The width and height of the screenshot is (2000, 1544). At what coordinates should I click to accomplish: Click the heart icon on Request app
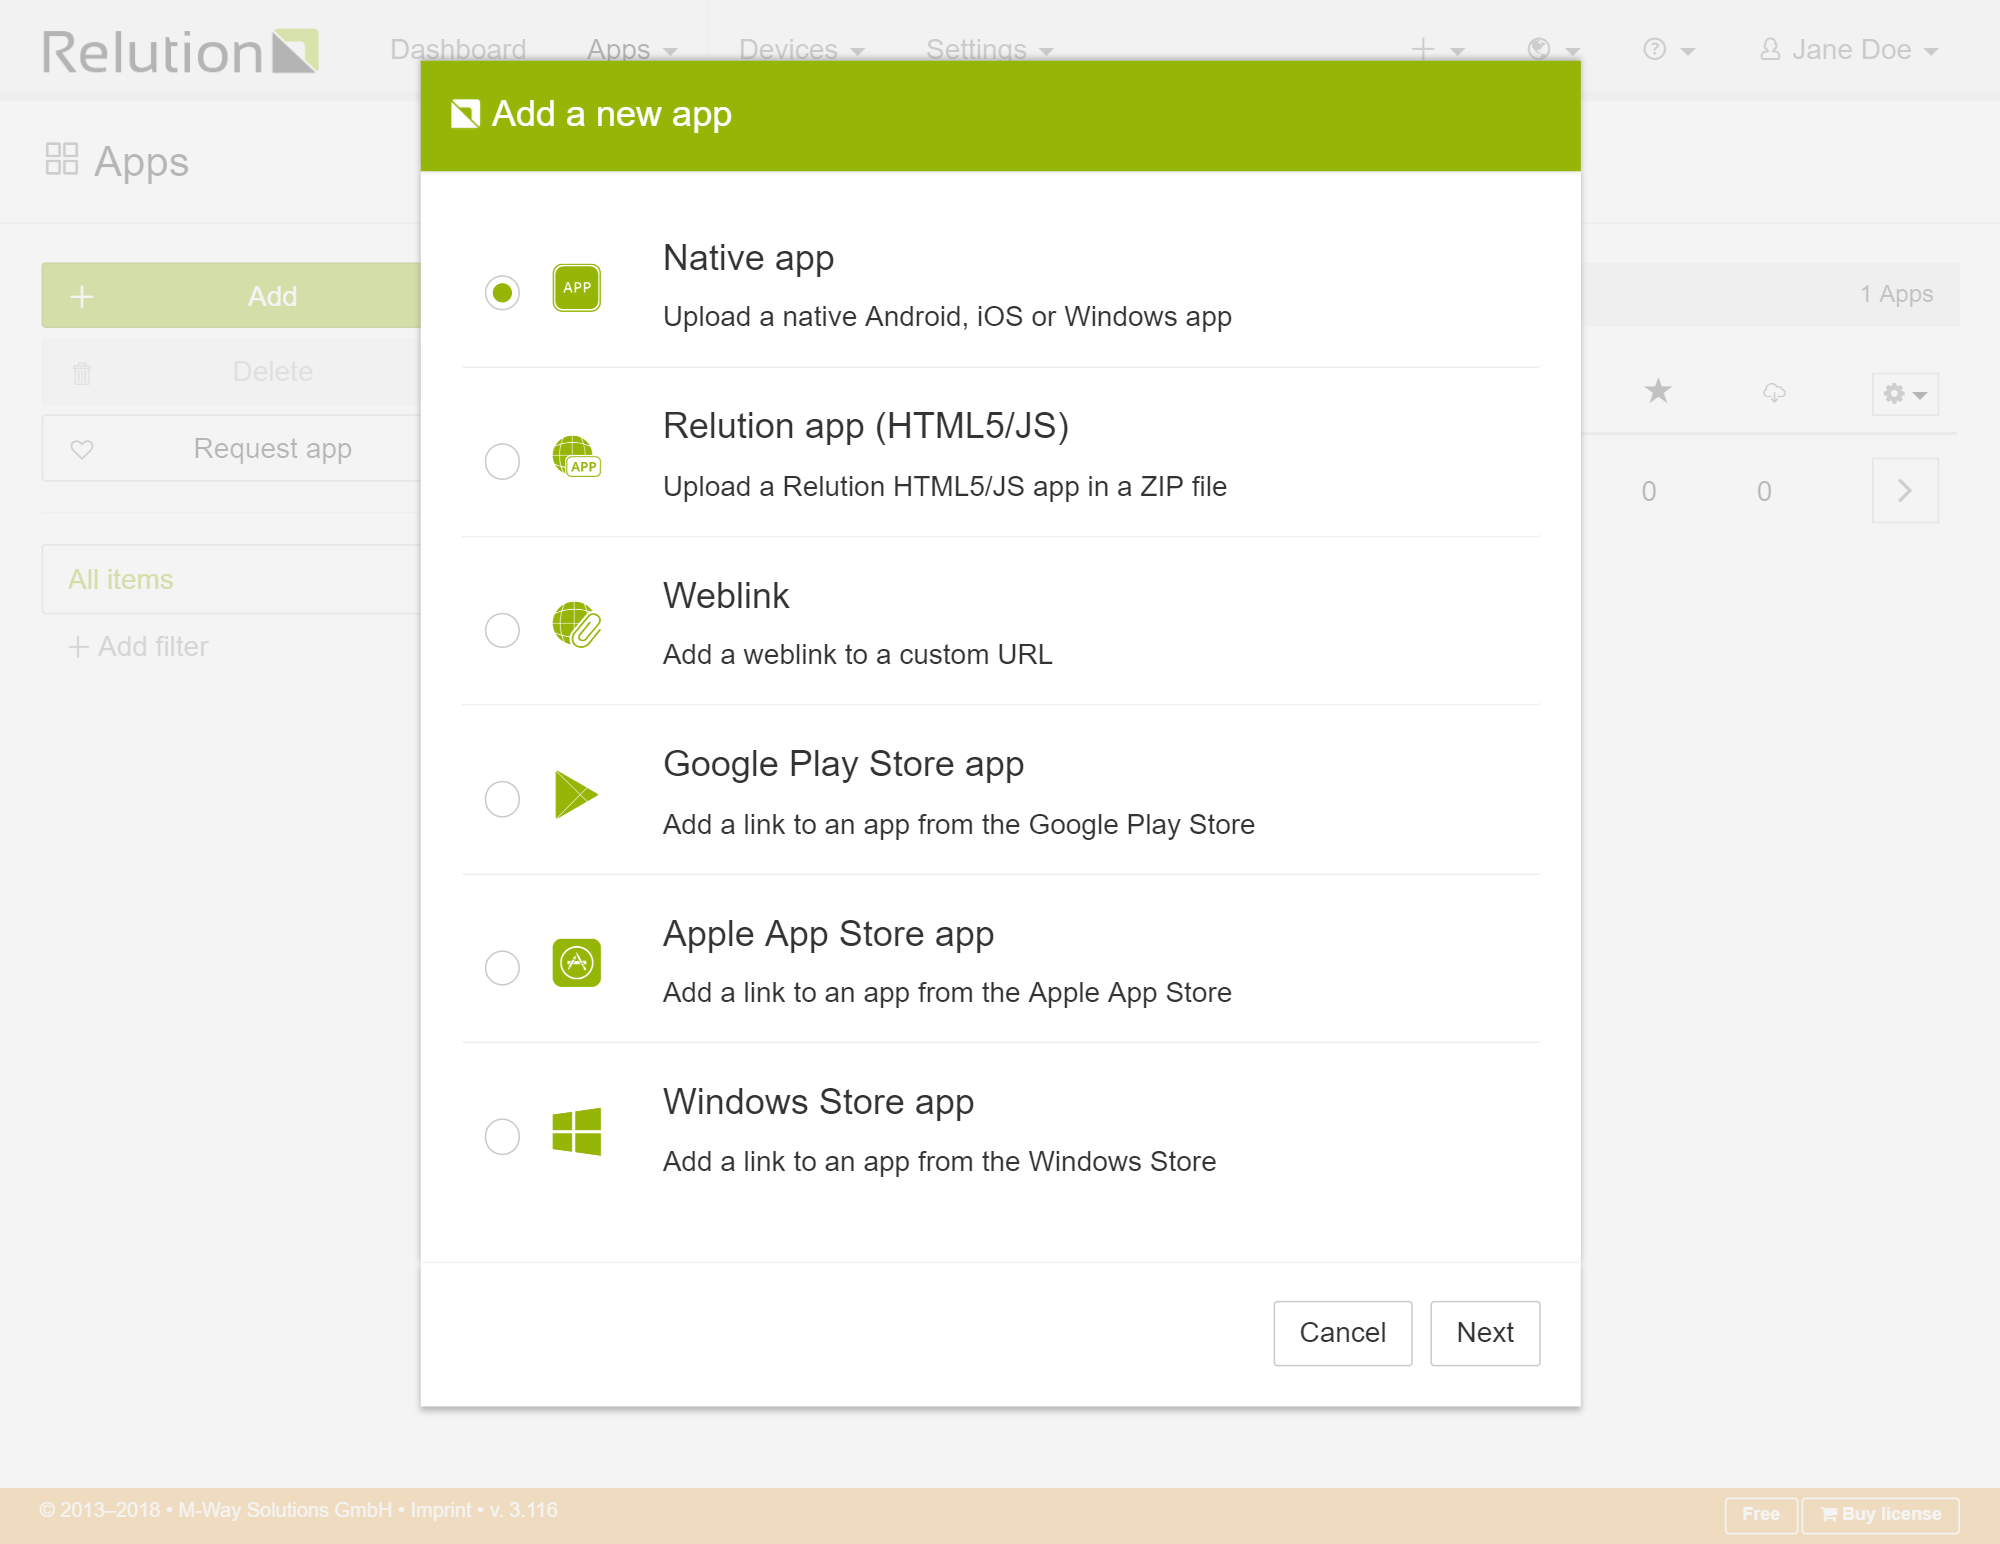[x=82, y=449]
